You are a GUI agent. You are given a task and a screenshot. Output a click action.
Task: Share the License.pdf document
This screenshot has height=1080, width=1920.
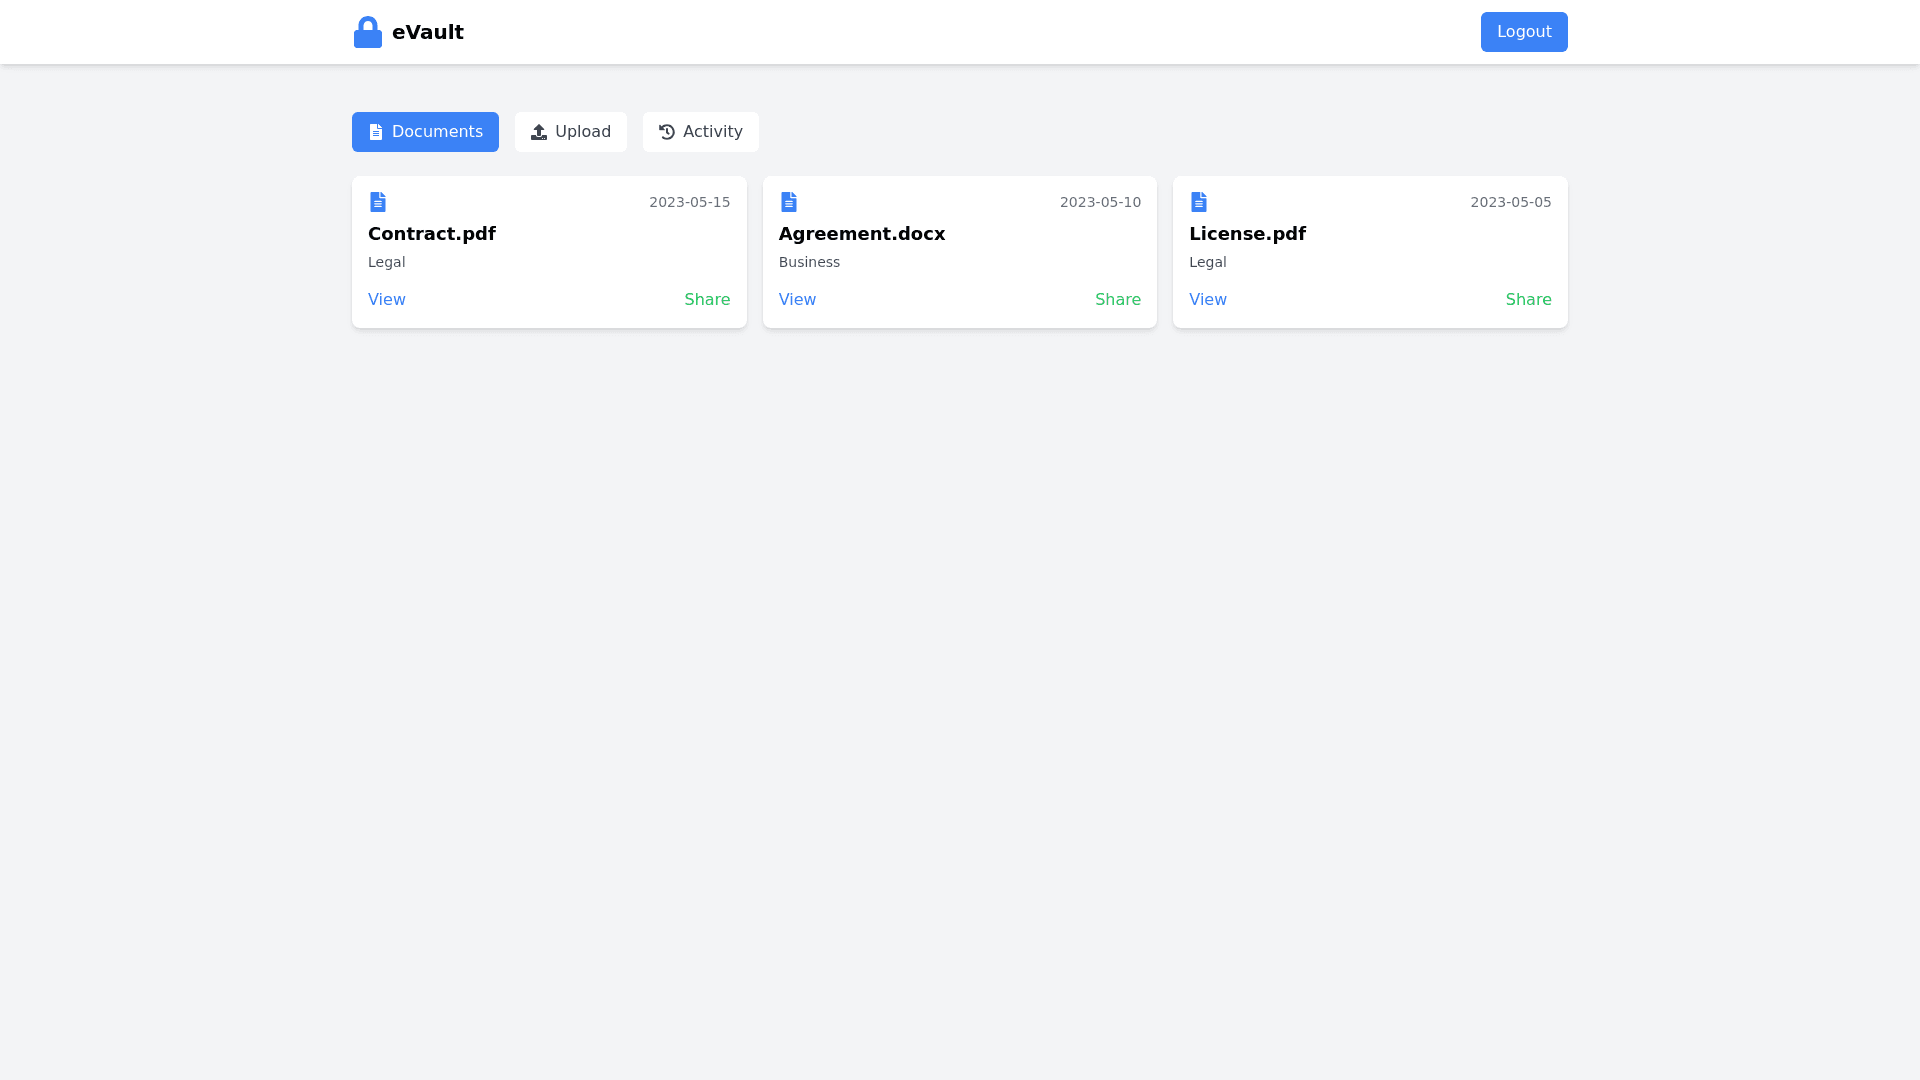1528,300
